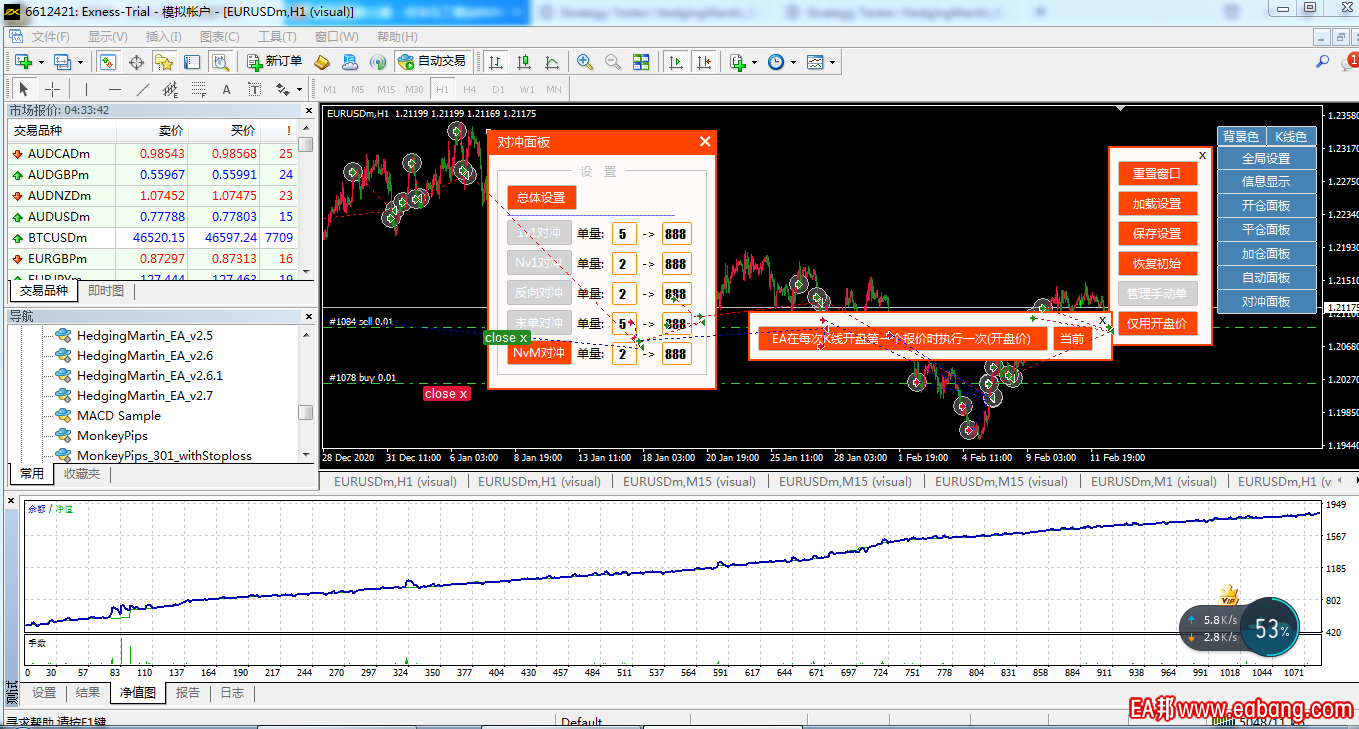Select the crosshair tool
Viewport: 1359px width, 729px height.
[53, 89]
